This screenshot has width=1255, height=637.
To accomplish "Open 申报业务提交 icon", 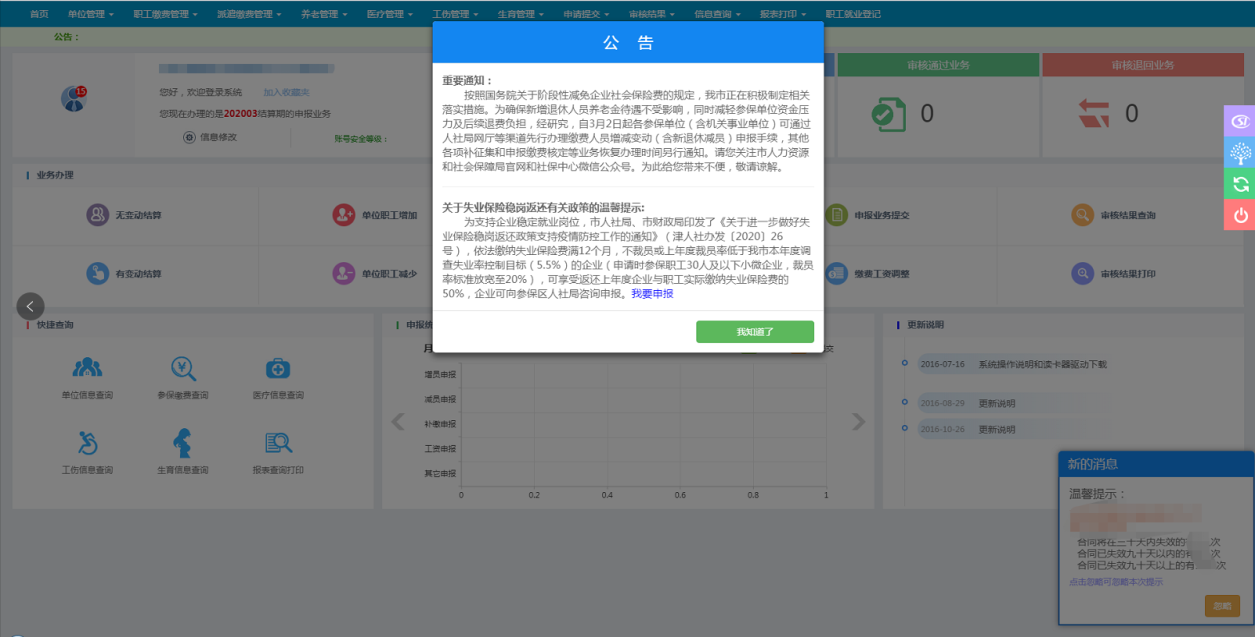I will click(837, 215).
